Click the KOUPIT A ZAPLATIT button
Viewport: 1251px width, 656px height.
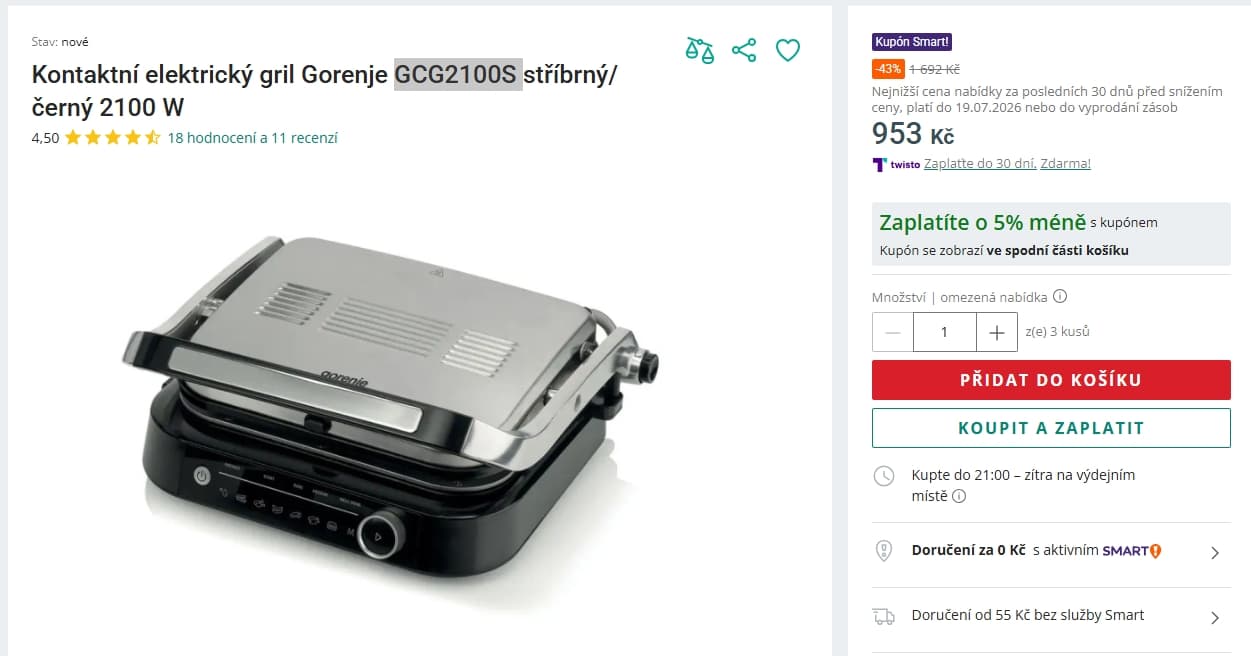(1051, 428)
